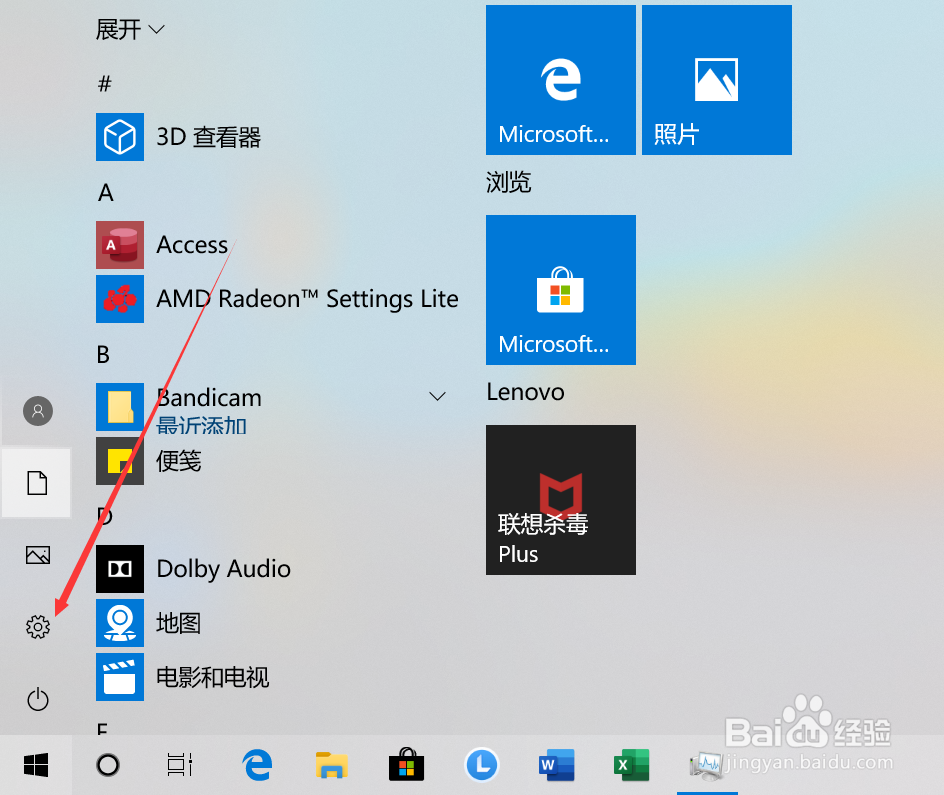Jump via the # section header

105,83
